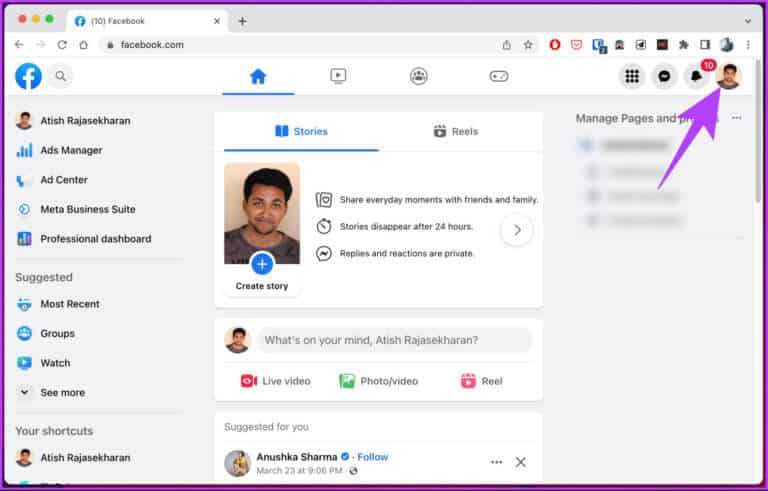Open Chrome three-dot menu
The image size is (768, 491).
(x=748, y=45)
